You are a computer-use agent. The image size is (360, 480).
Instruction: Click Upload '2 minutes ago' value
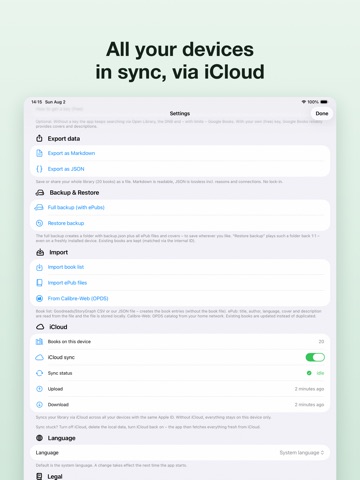point(309,389)
